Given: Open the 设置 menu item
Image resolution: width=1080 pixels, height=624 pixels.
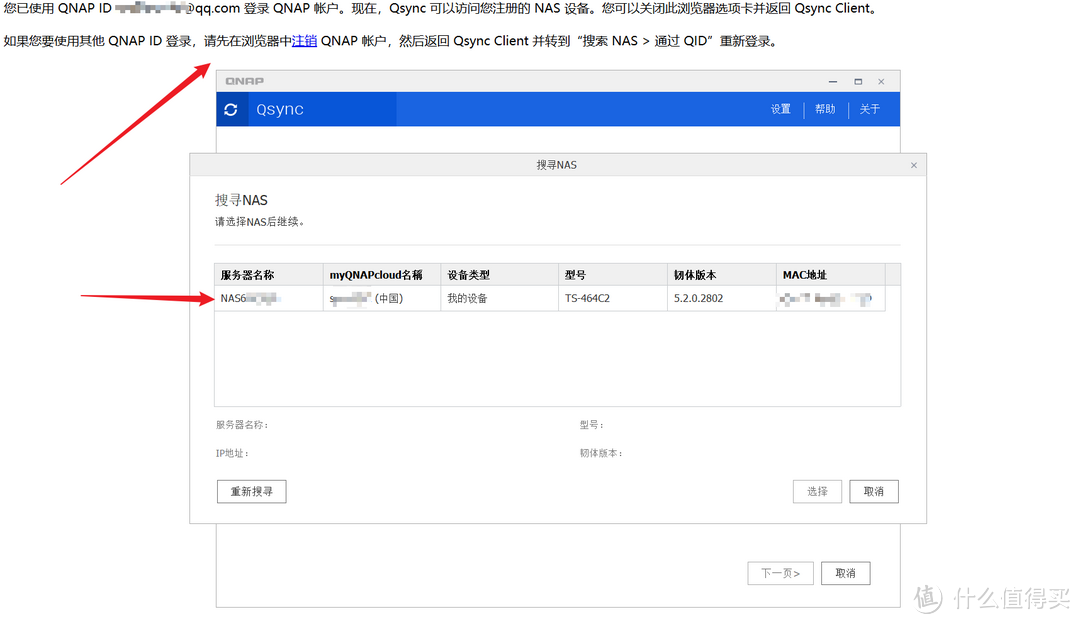Looking at the screenshot, I should point(780,109).
